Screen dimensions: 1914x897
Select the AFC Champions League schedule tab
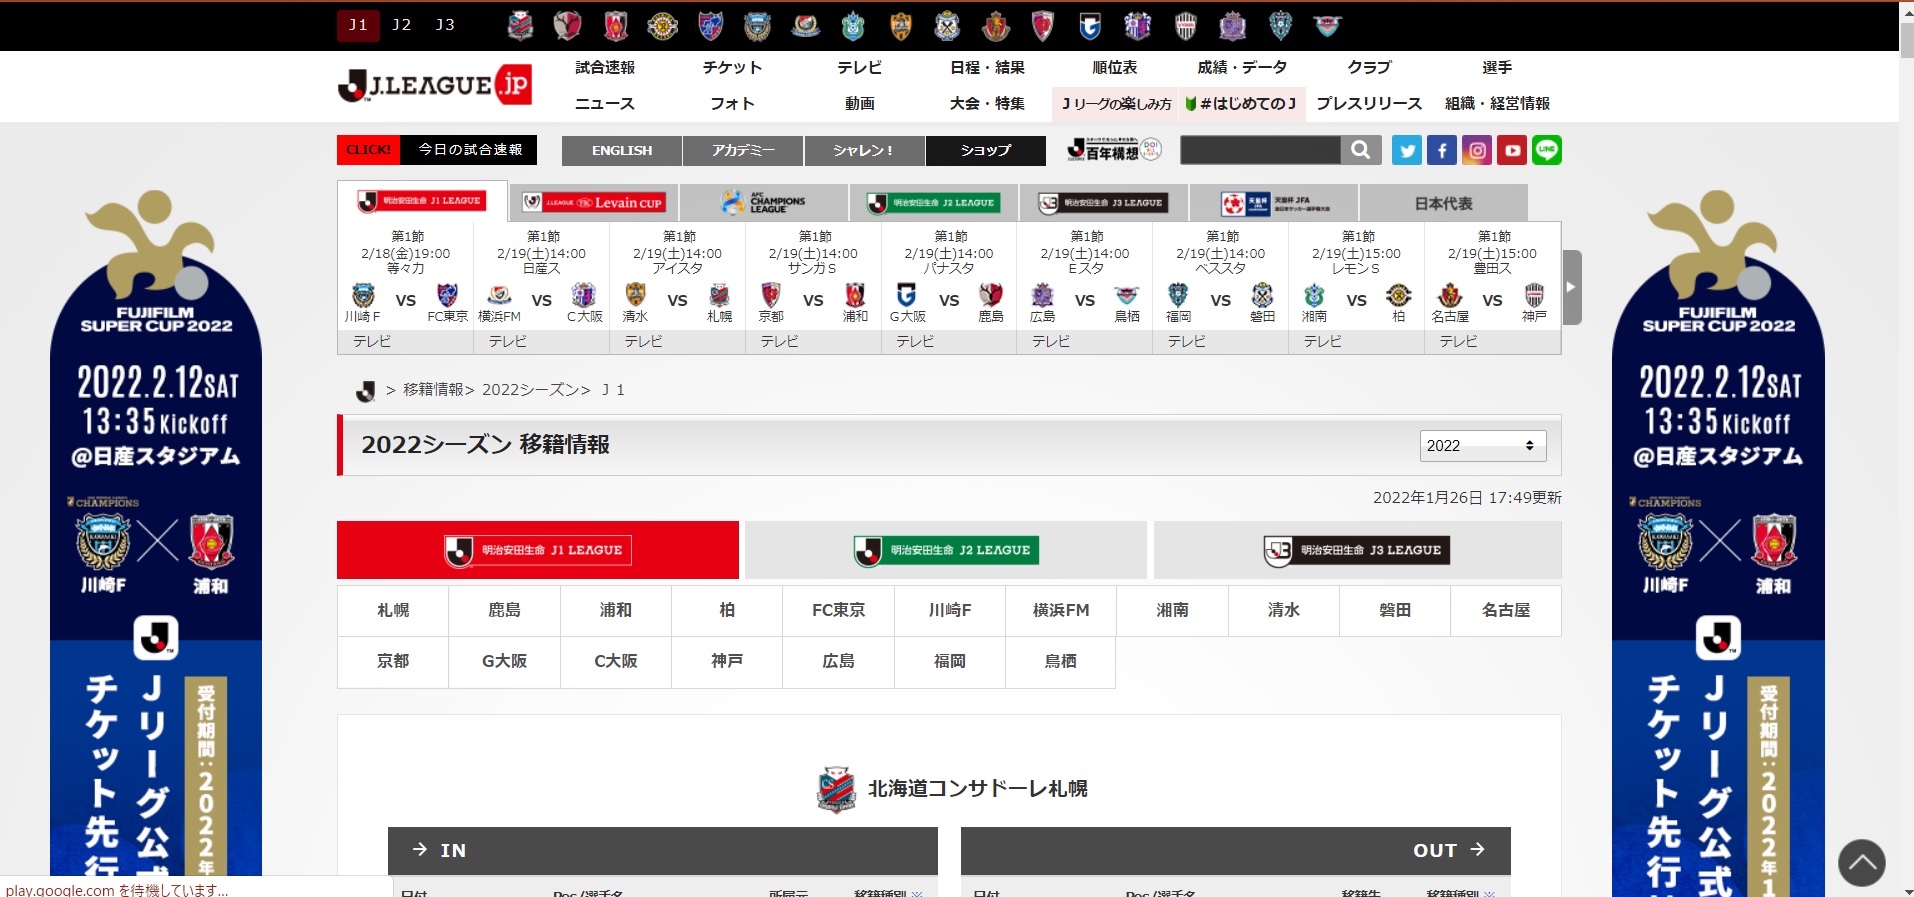pyautogui.click(x=764, y=202)
